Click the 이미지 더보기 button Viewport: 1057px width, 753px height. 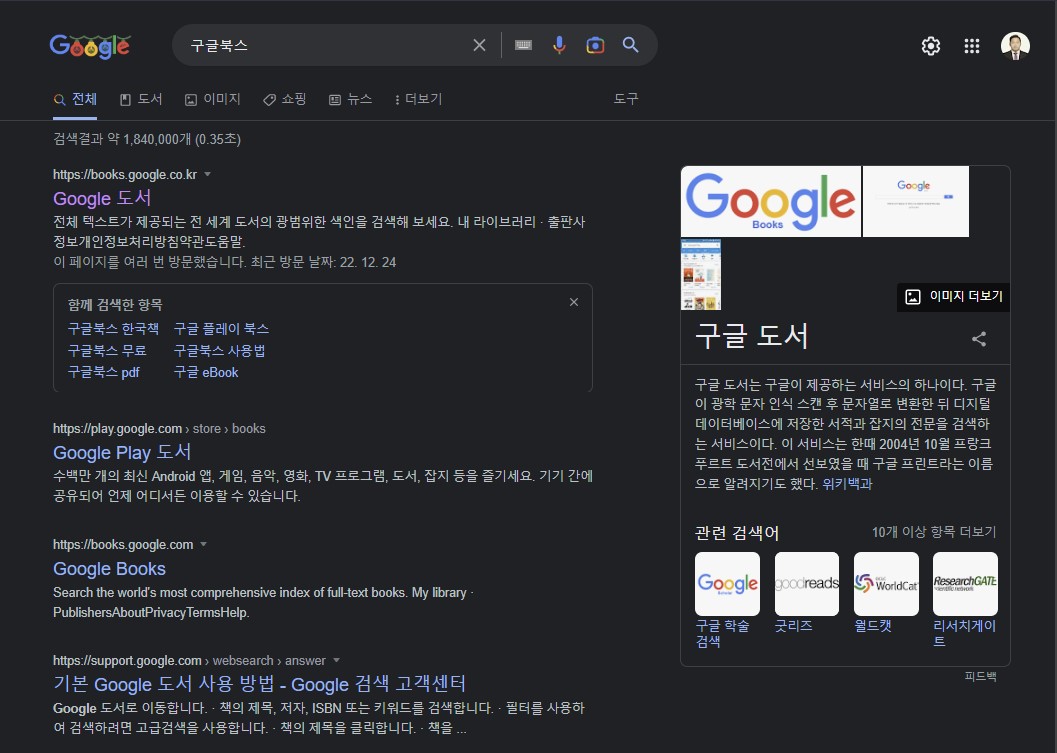[x=953, y=297]
